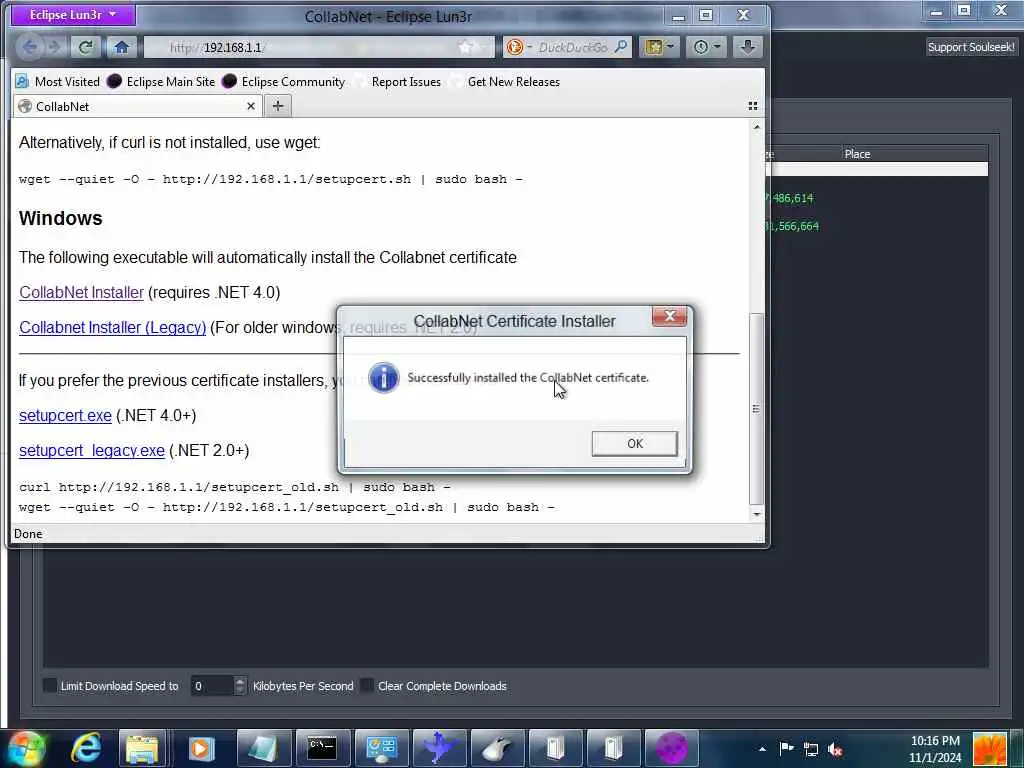Viewport: 1024px width, 768px height.
Task: Go back with the browser Back arrow
Action: tap(29, 47)
